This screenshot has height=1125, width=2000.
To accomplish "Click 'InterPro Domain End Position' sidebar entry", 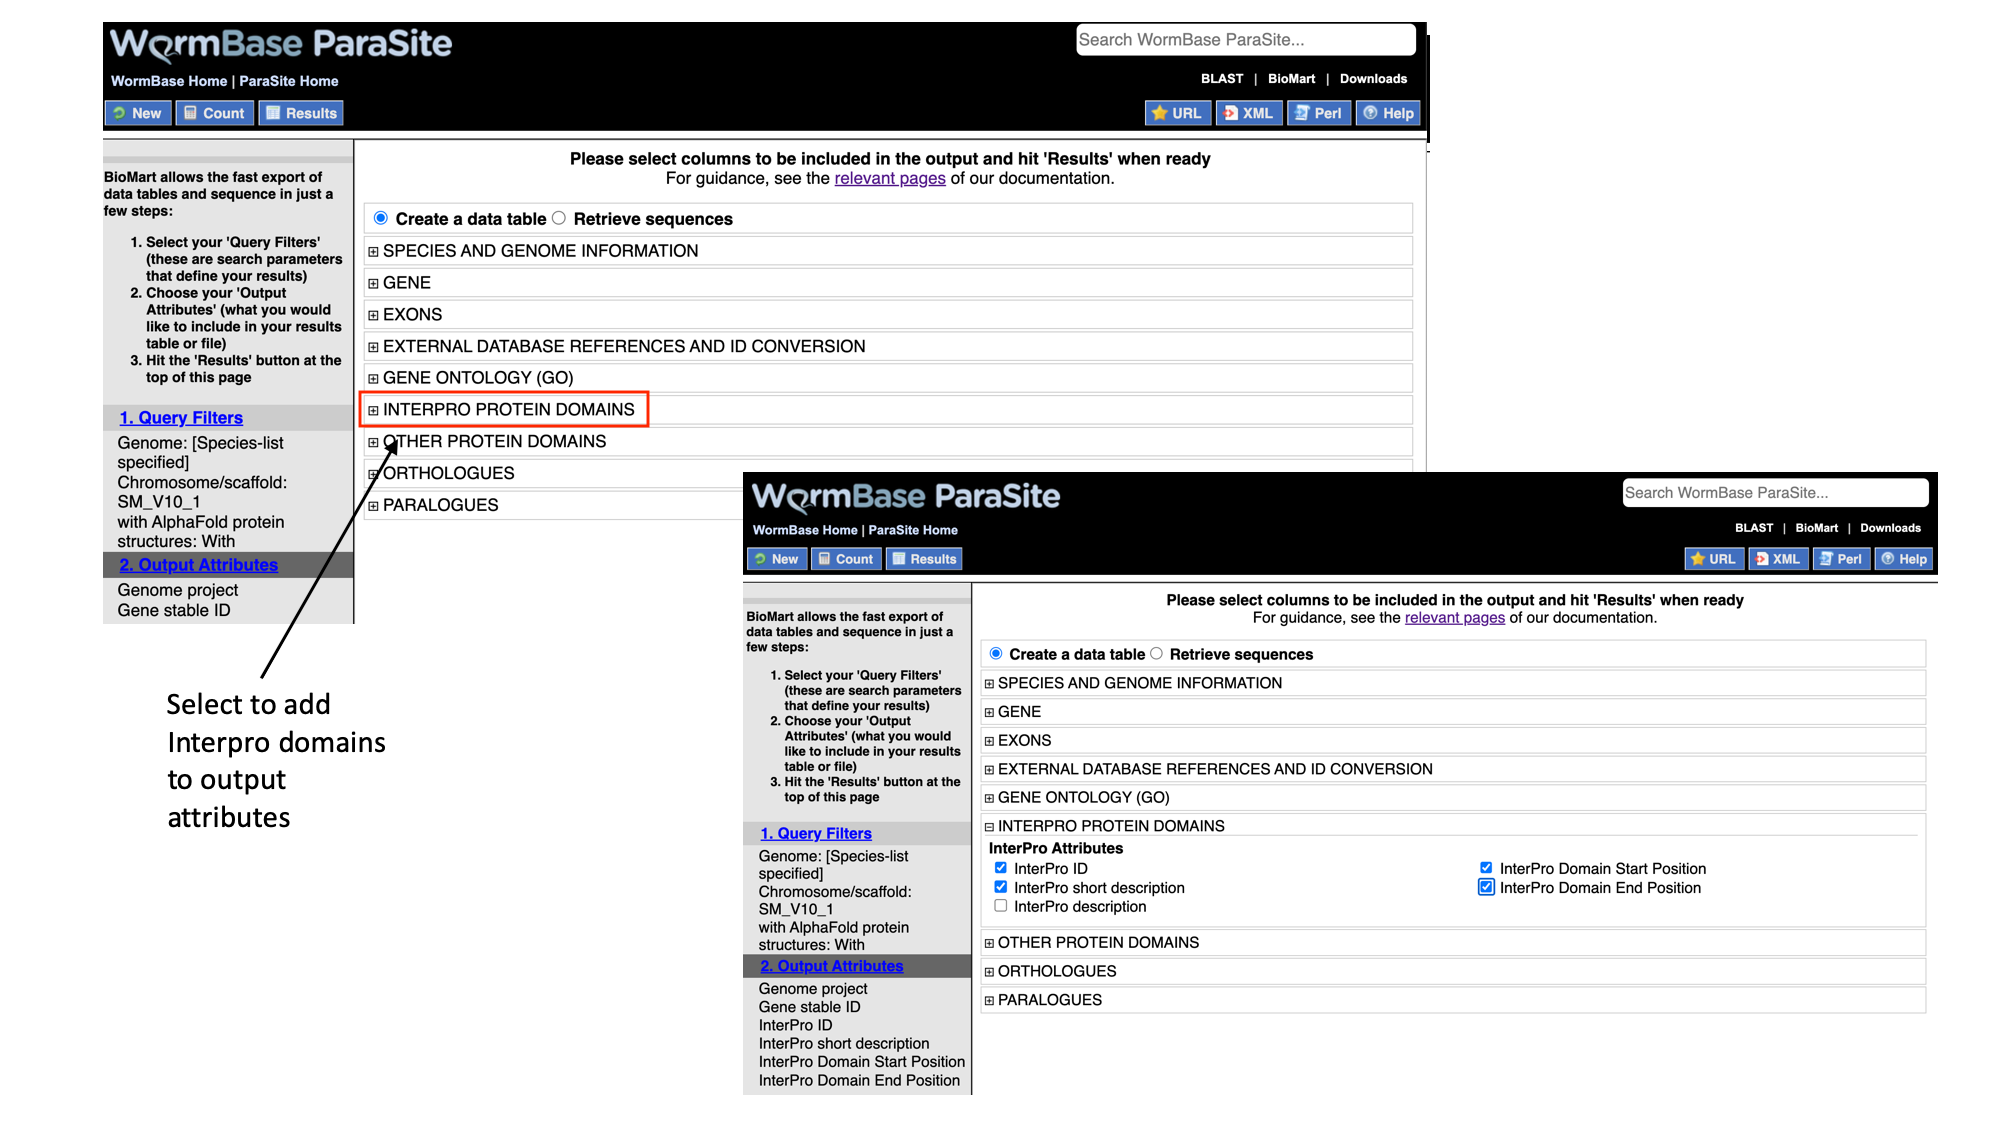I will (859, 1081).
